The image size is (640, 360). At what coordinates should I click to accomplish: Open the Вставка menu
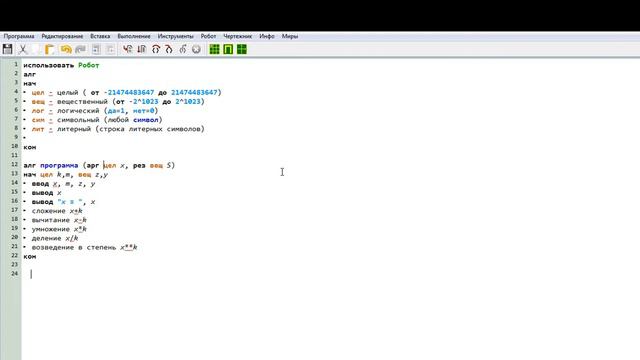pyautogui.click(x=100, y=36)
